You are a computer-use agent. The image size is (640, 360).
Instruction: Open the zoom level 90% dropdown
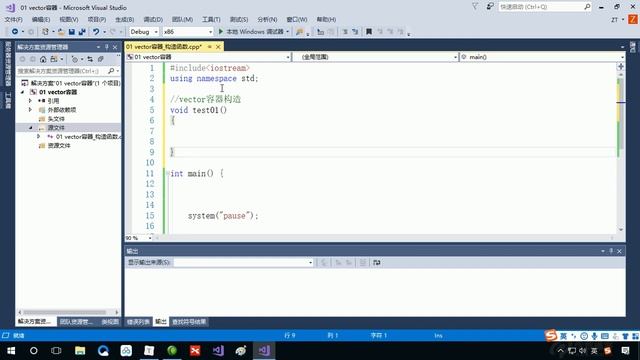[139, 238]
